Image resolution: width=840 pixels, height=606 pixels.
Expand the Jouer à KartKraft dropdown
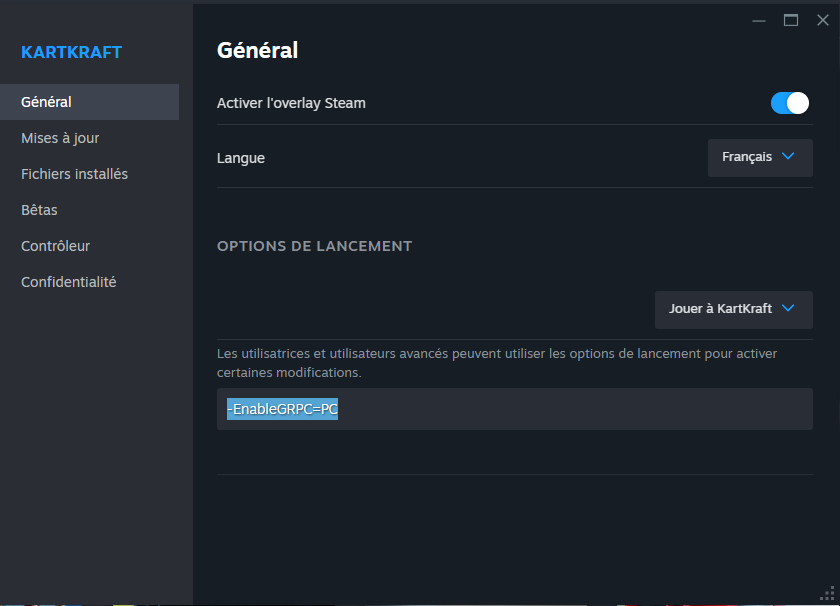(x=733, y=309)
